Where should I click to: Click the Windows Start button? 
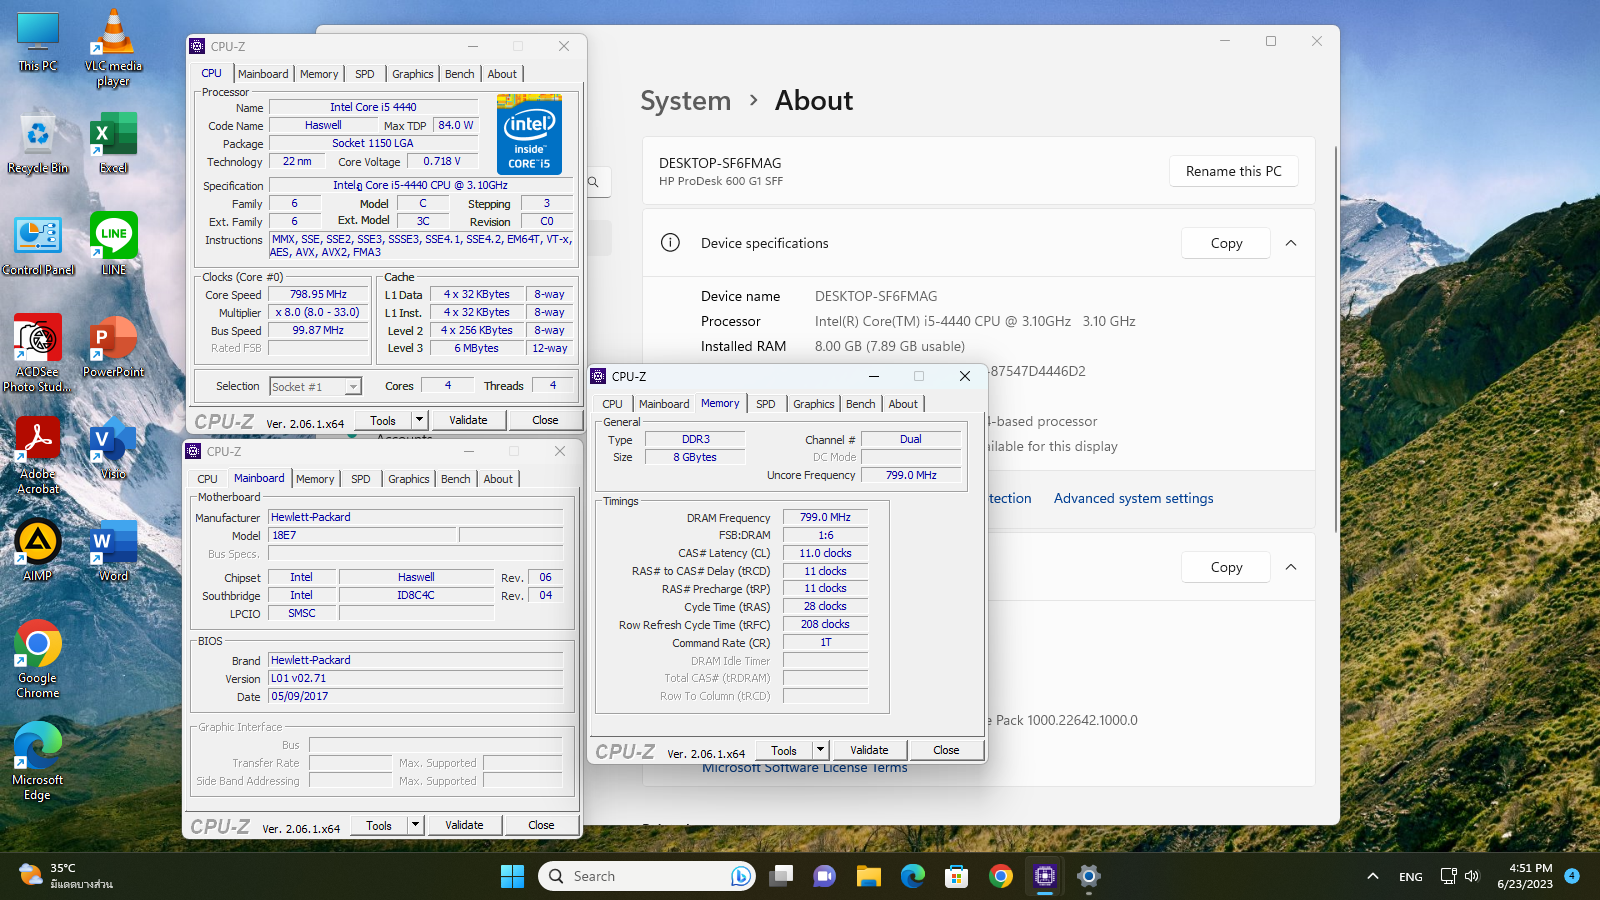(x=512, y=876)
